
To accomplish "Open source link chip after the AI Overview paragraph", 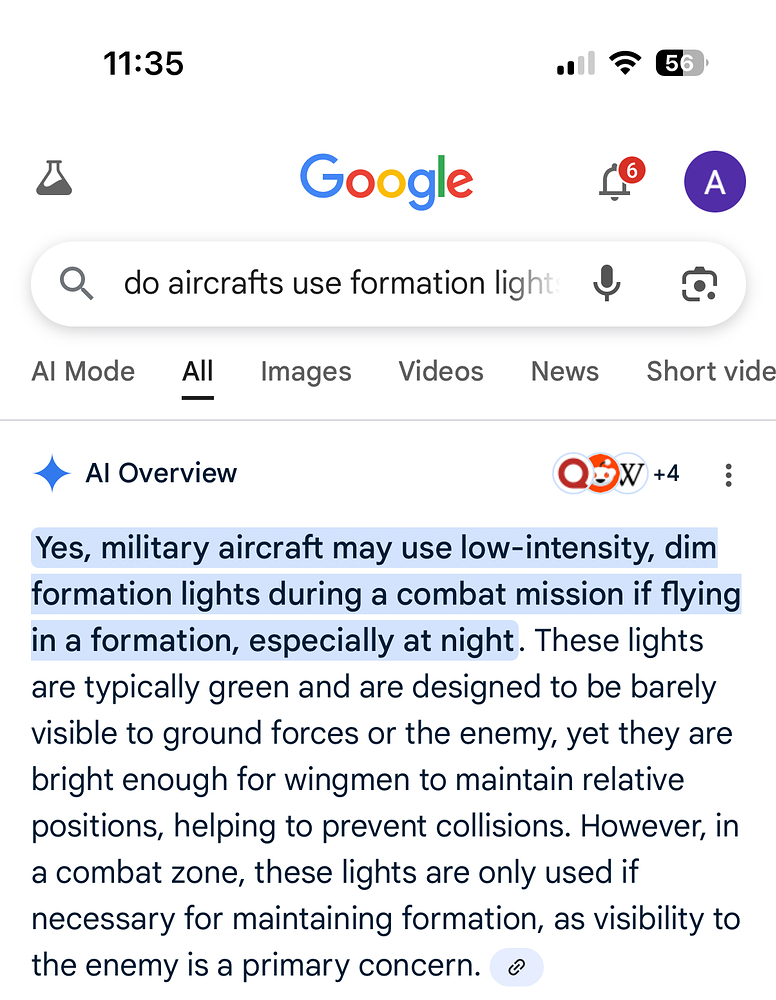I will 517,966.
